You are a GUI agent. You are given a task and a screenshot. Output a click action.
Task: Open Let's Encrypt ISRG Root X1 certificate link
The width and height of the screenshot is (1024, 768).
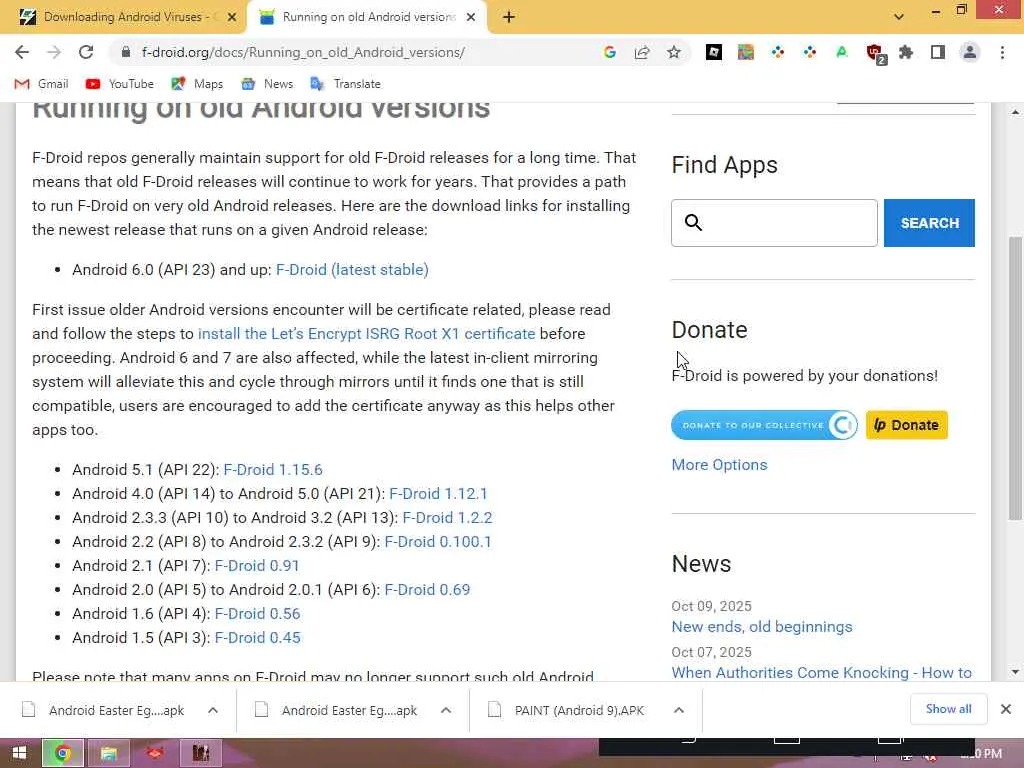point(366,334)
